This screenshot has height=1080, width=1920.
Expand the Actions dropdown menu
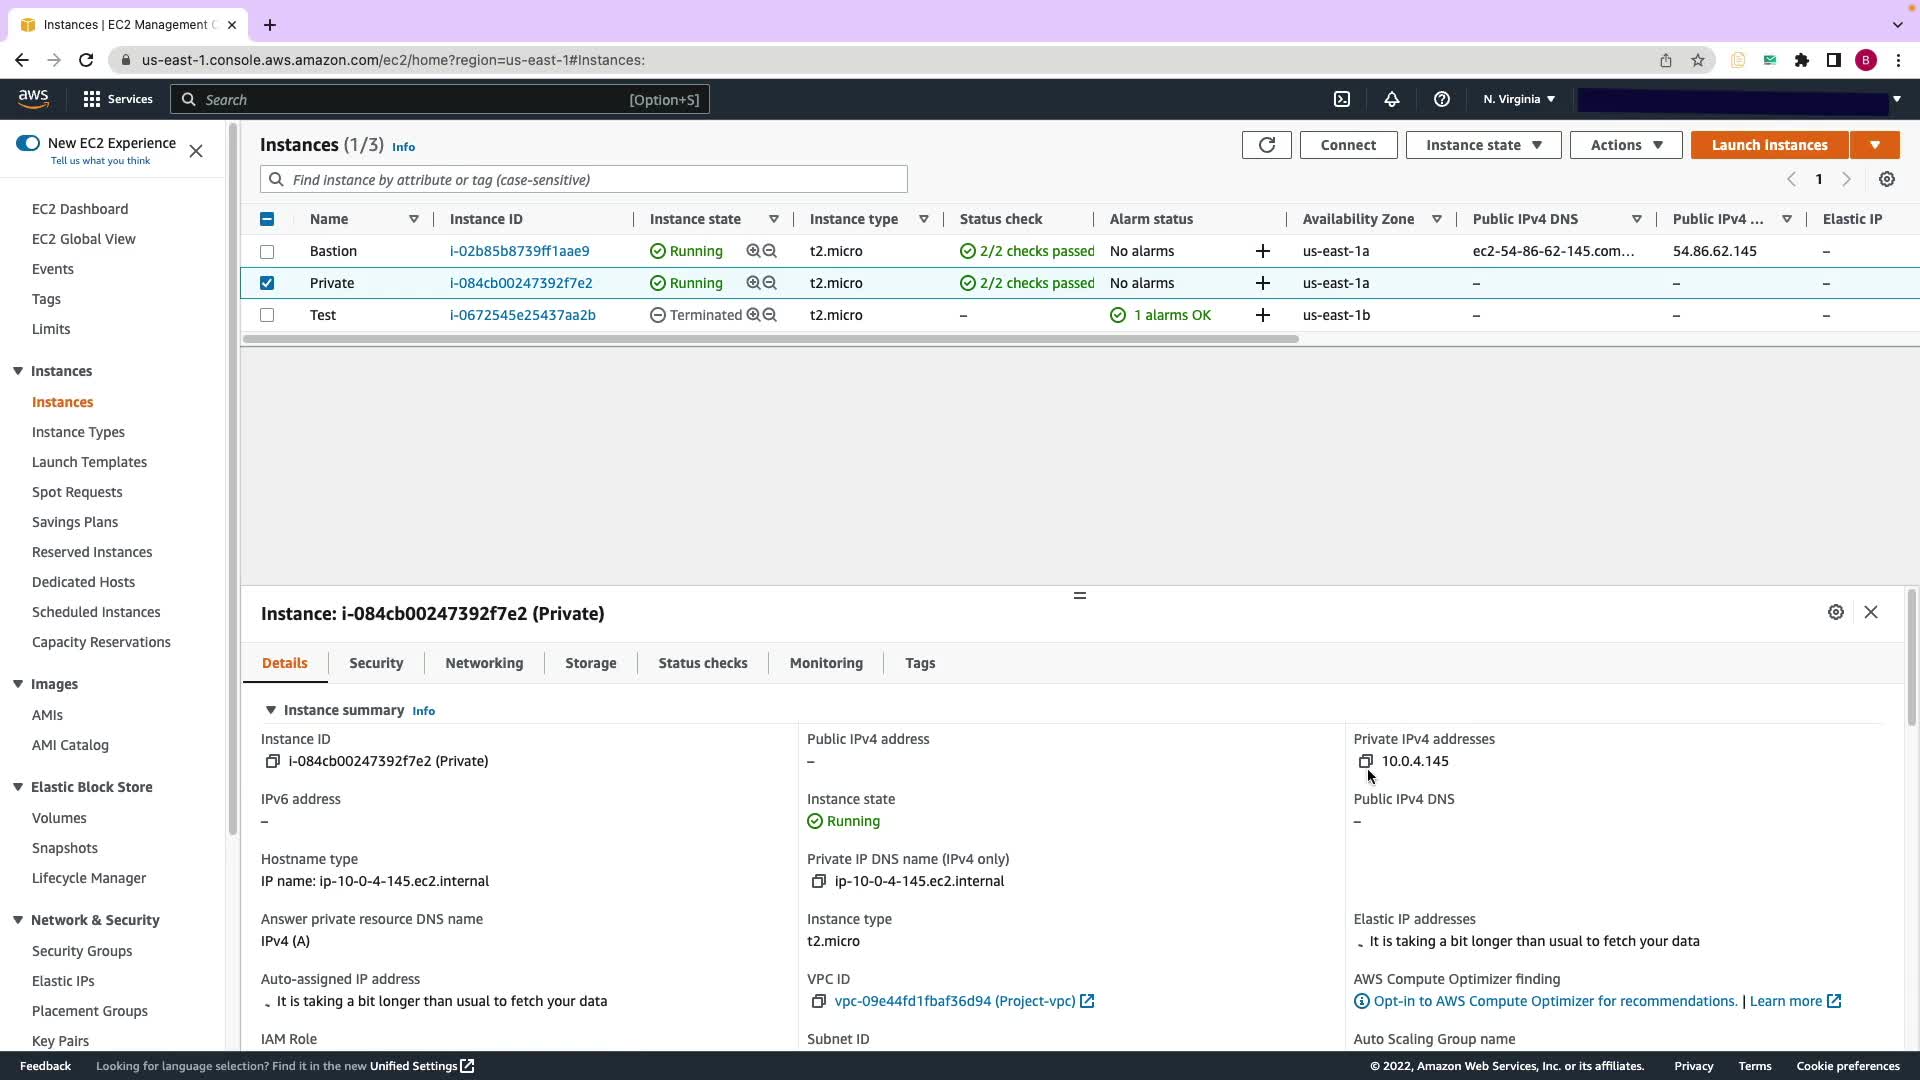coord(1626,145)
